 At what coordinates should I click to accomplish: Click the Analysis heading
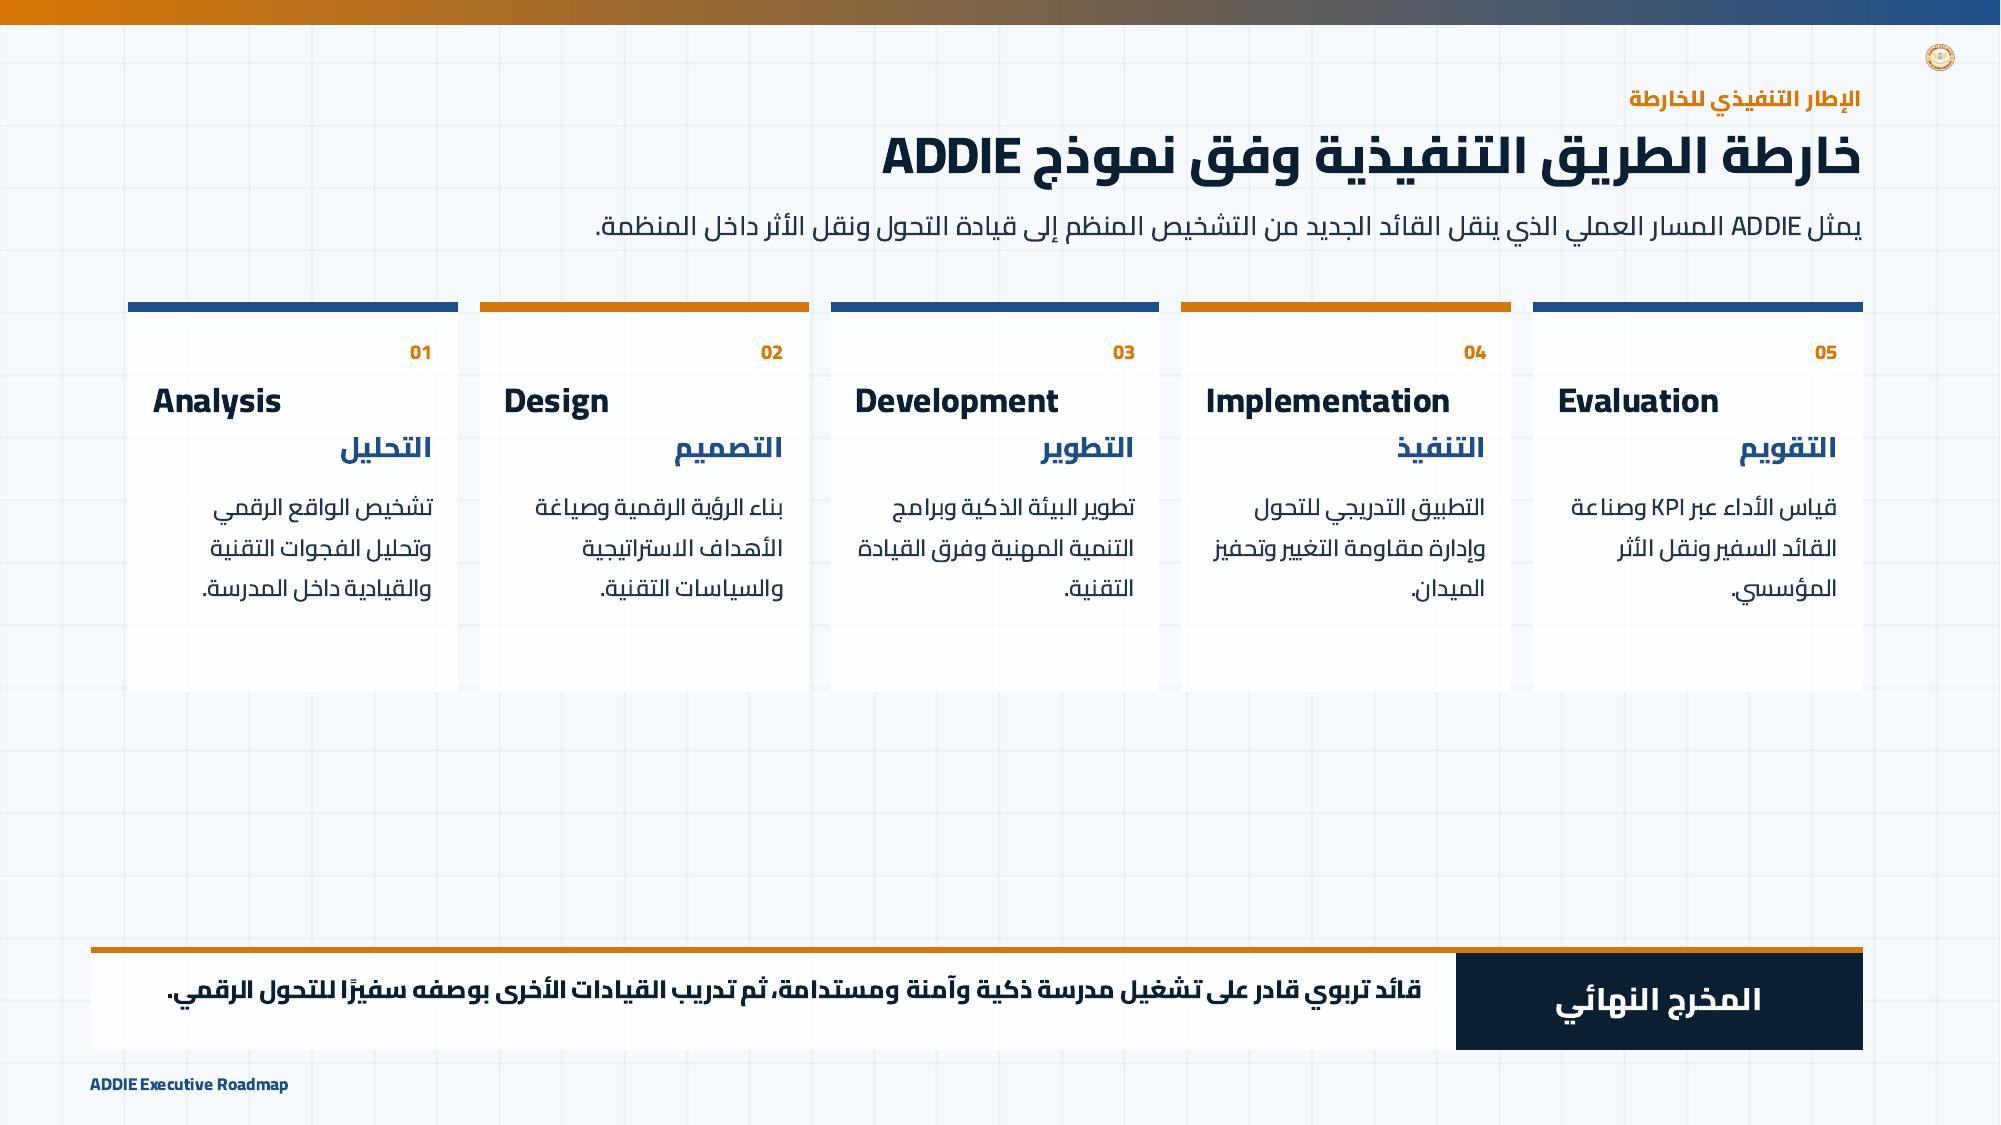(x=217, y=401)
